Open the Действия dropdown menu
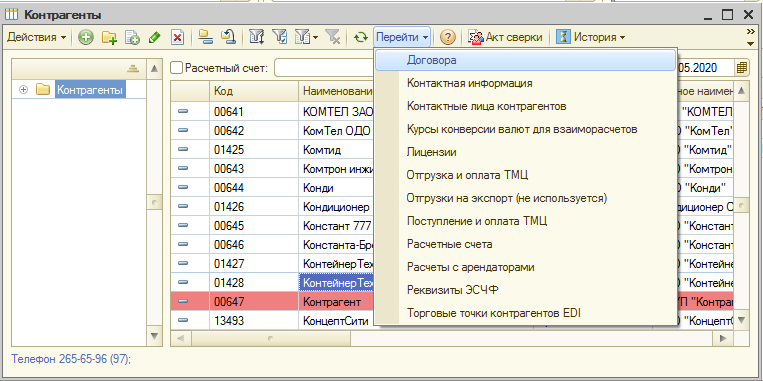Viewport: 763px width, 381px height. coord(37,37)
